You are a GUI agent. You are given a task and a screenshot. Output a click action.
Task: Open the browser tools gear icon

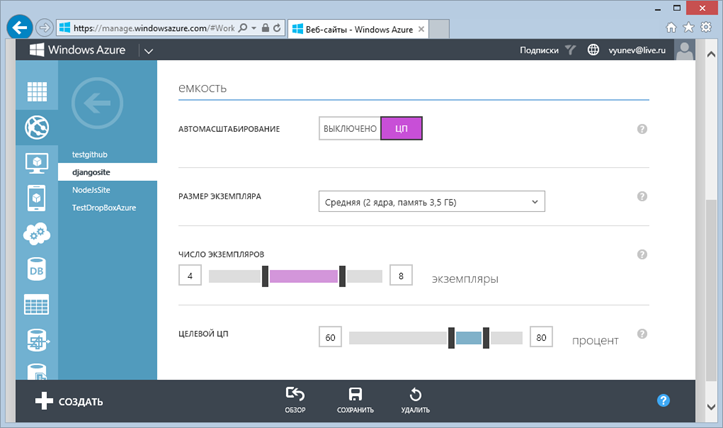(x=706, y=27)
